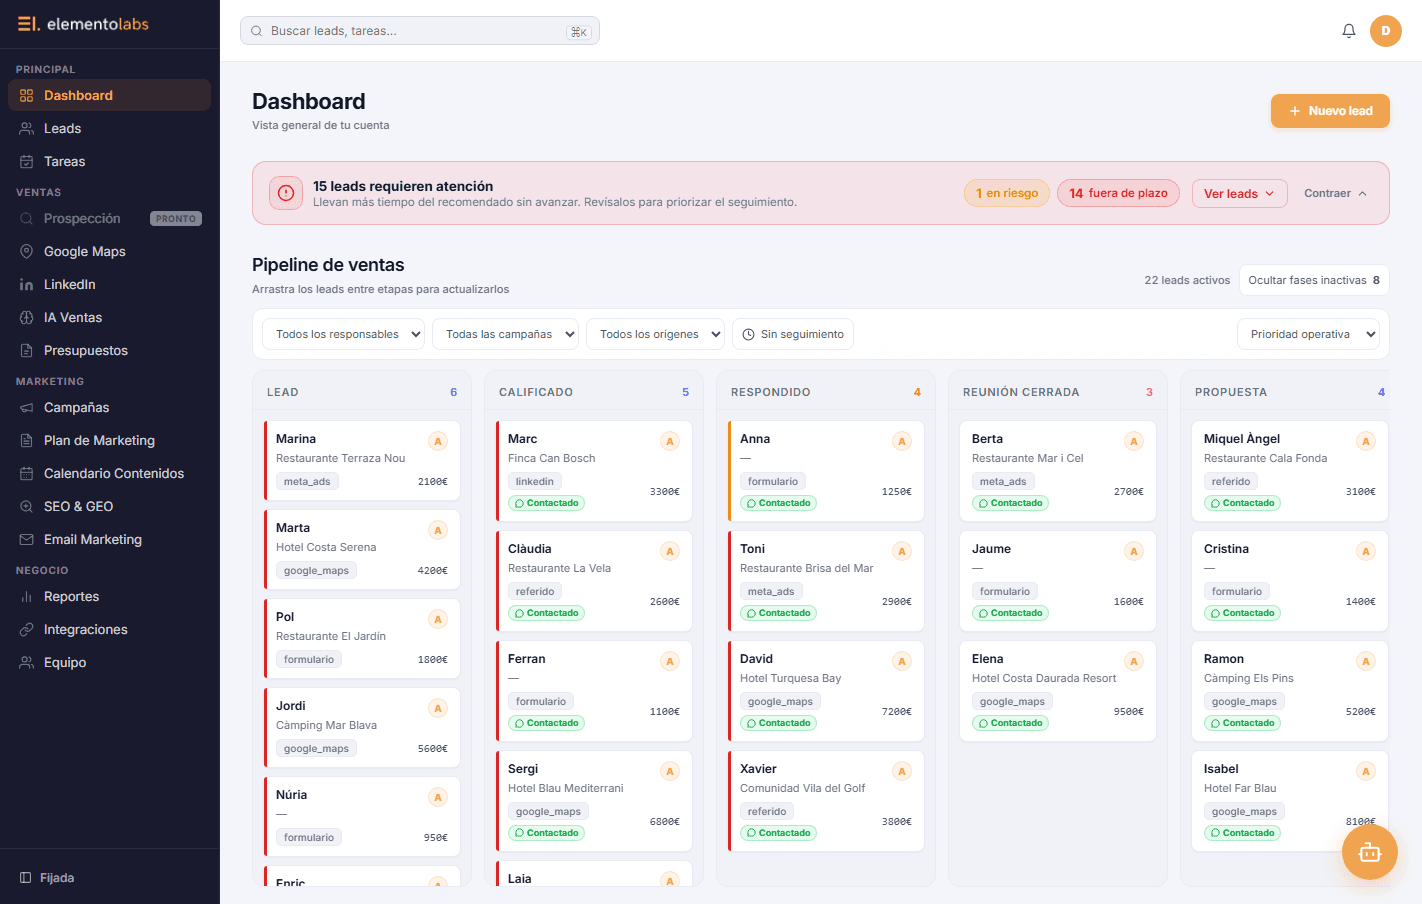Open Jordi Càmping Mar Blava card
1422x904 pixels.
(362, 727)
